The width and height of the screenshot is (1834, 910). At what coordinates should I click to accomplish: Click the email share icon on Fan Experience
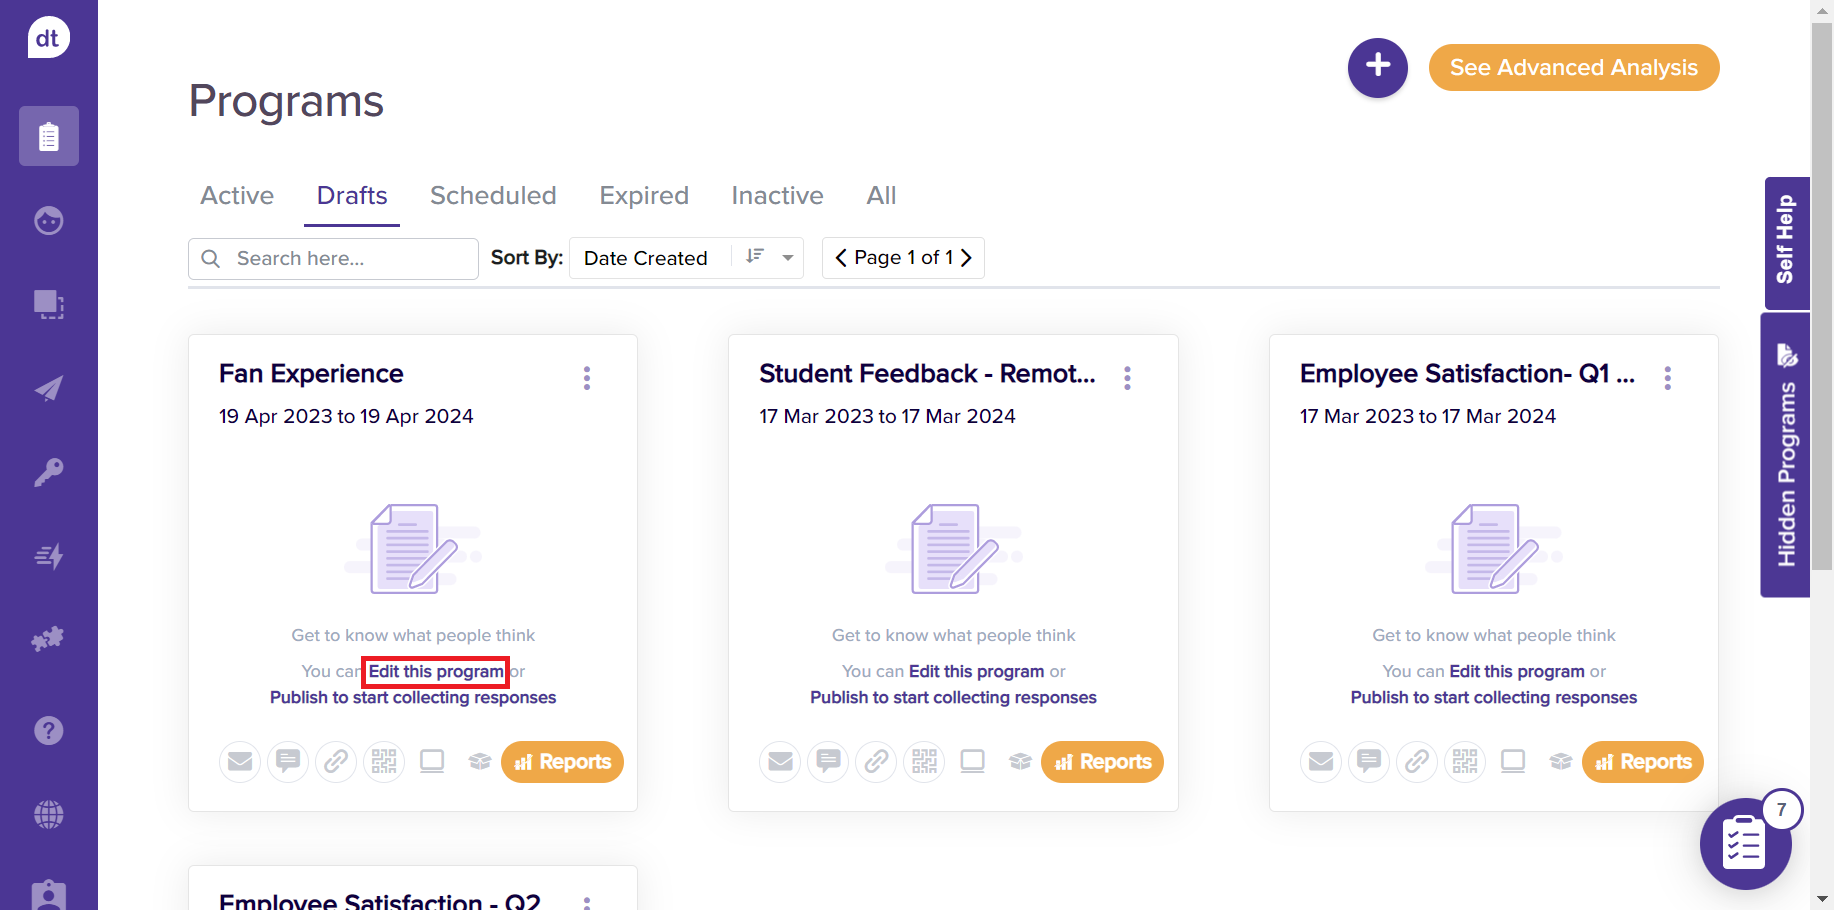tap(240, 762)
